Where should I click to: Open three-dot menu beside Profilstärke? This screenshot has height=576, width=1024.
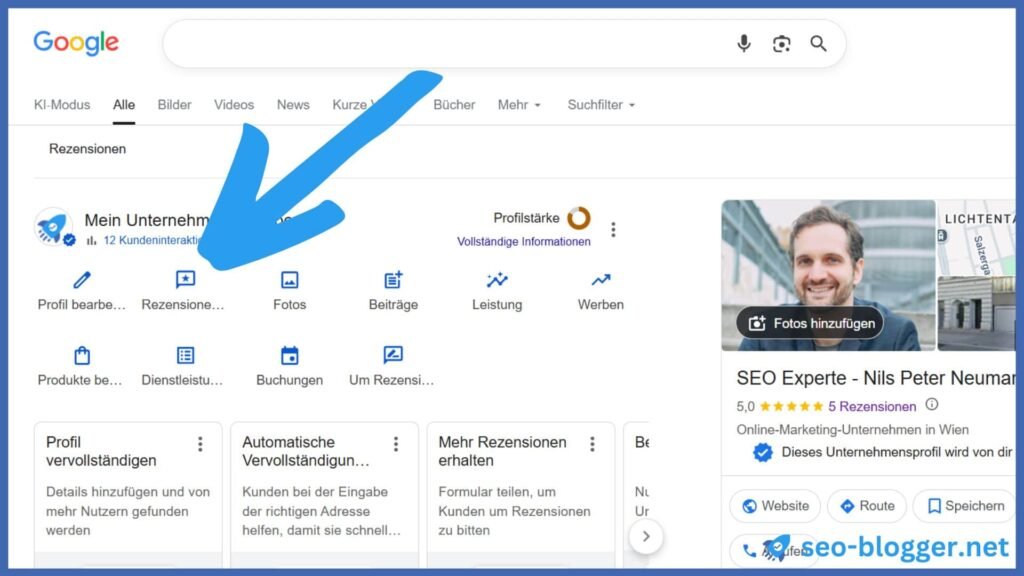(613, 229)
